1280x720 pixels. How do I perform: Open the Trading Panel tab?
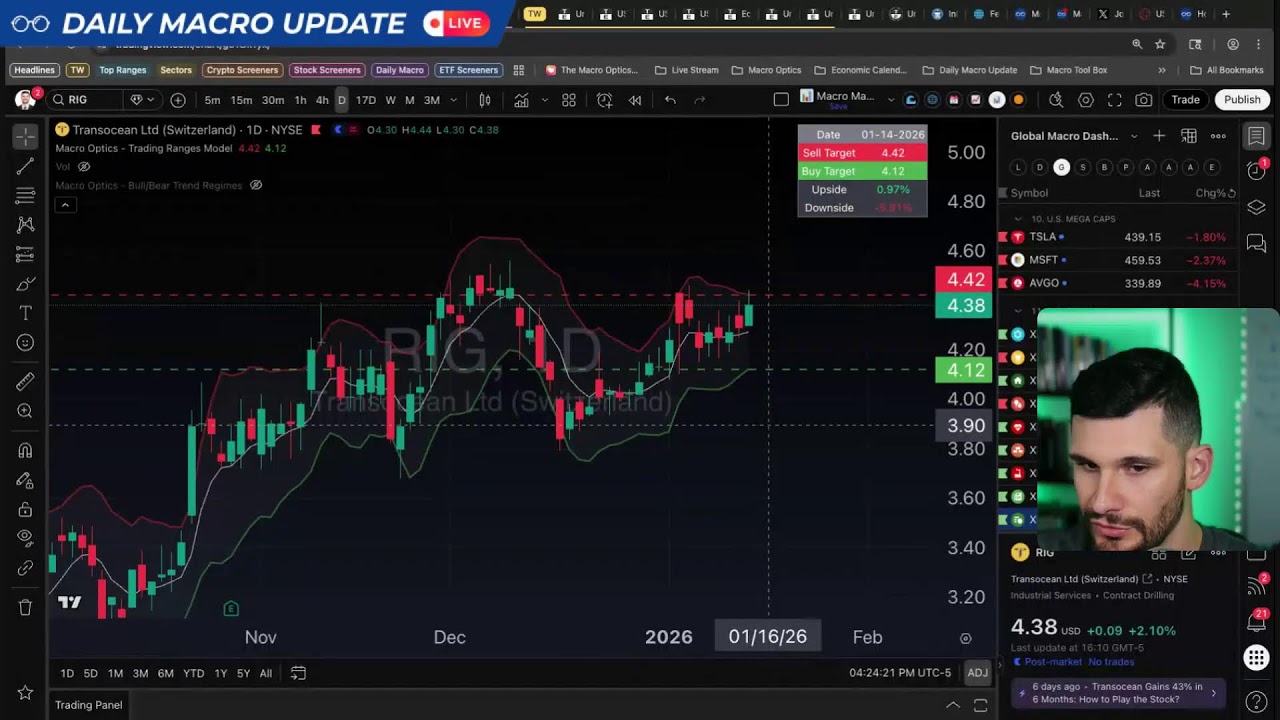click(89, 705)
